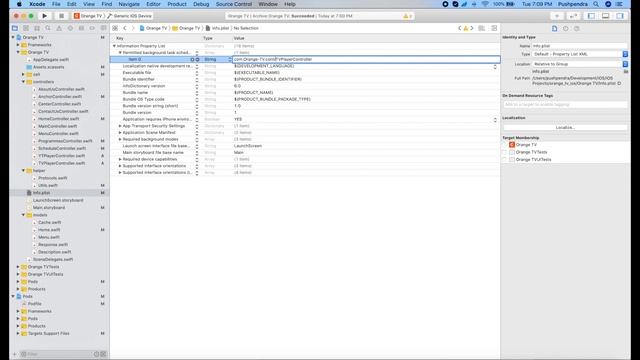Open the Report navigator
Image resolution: width=640 pixels, height=360 pixels.
point(103,28)
